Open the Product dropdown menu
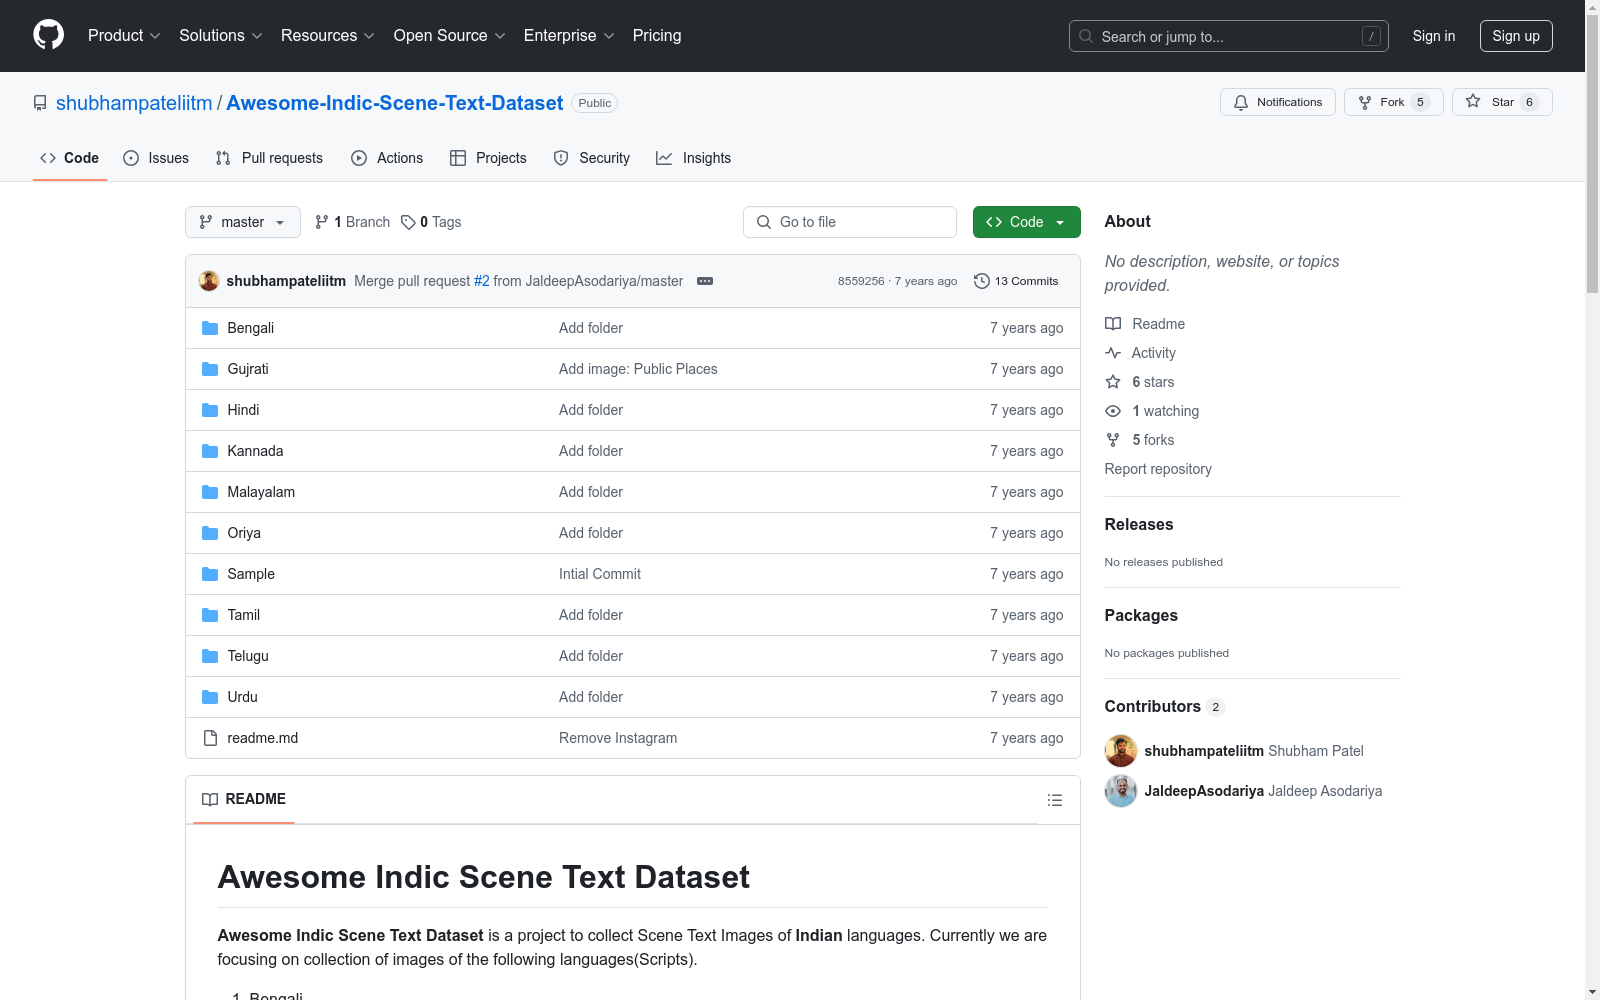This screenshot has height=1000, width=1600. 124,35
